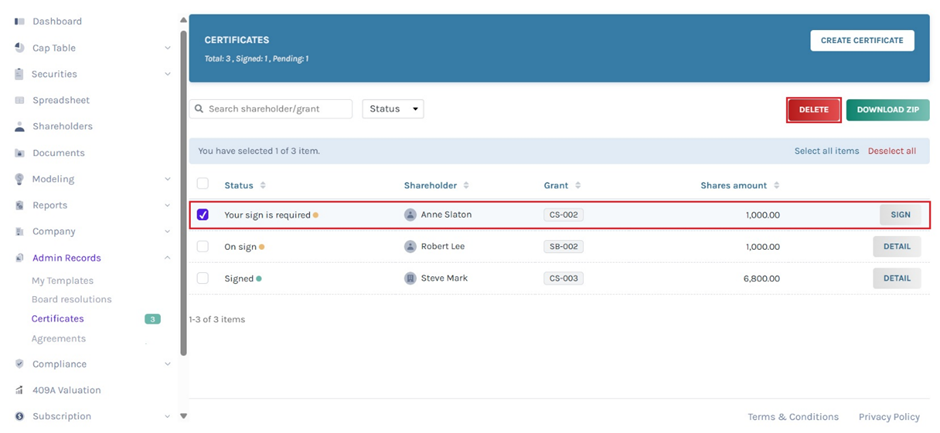
Task: Uncheck the Anne Slaton row checkbox
Action: click(x=203, y=214)
